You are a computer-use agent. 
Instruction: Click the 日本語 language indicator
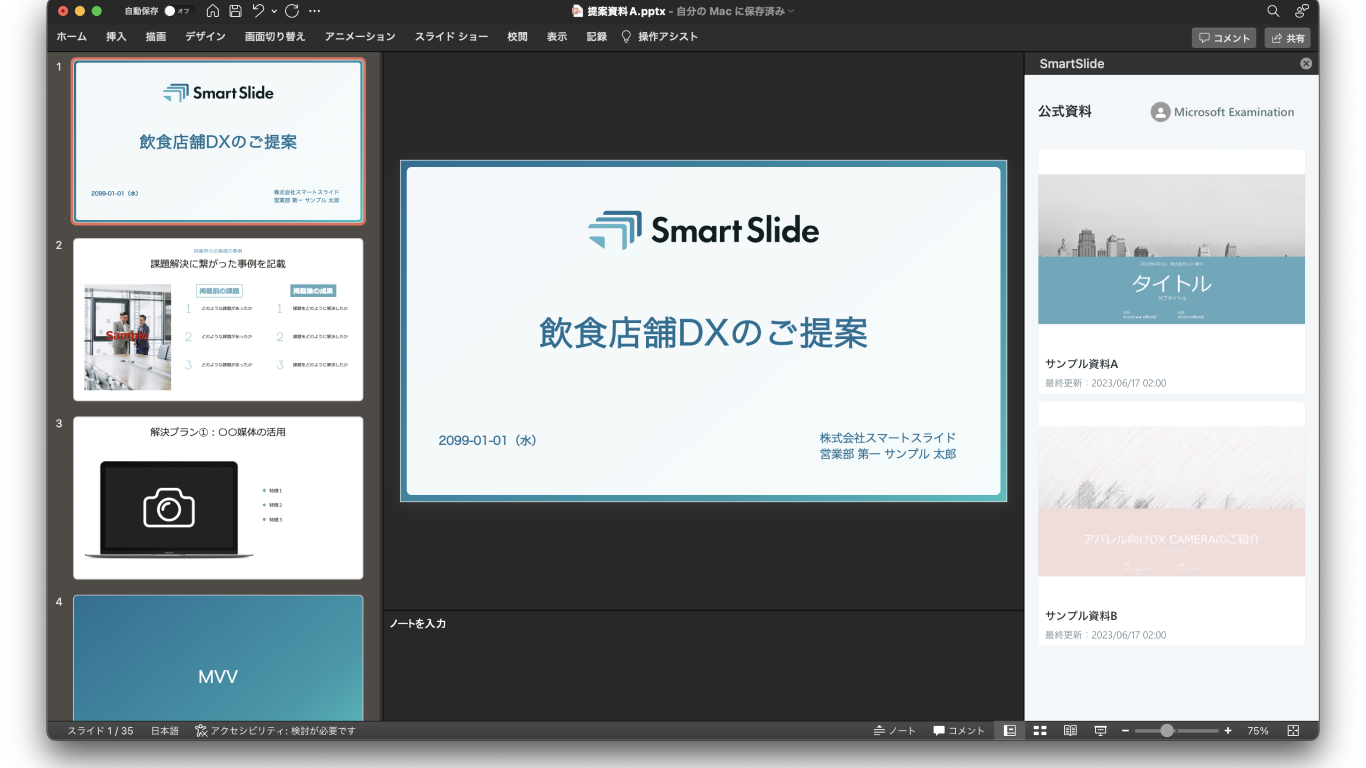coord(165,731)
